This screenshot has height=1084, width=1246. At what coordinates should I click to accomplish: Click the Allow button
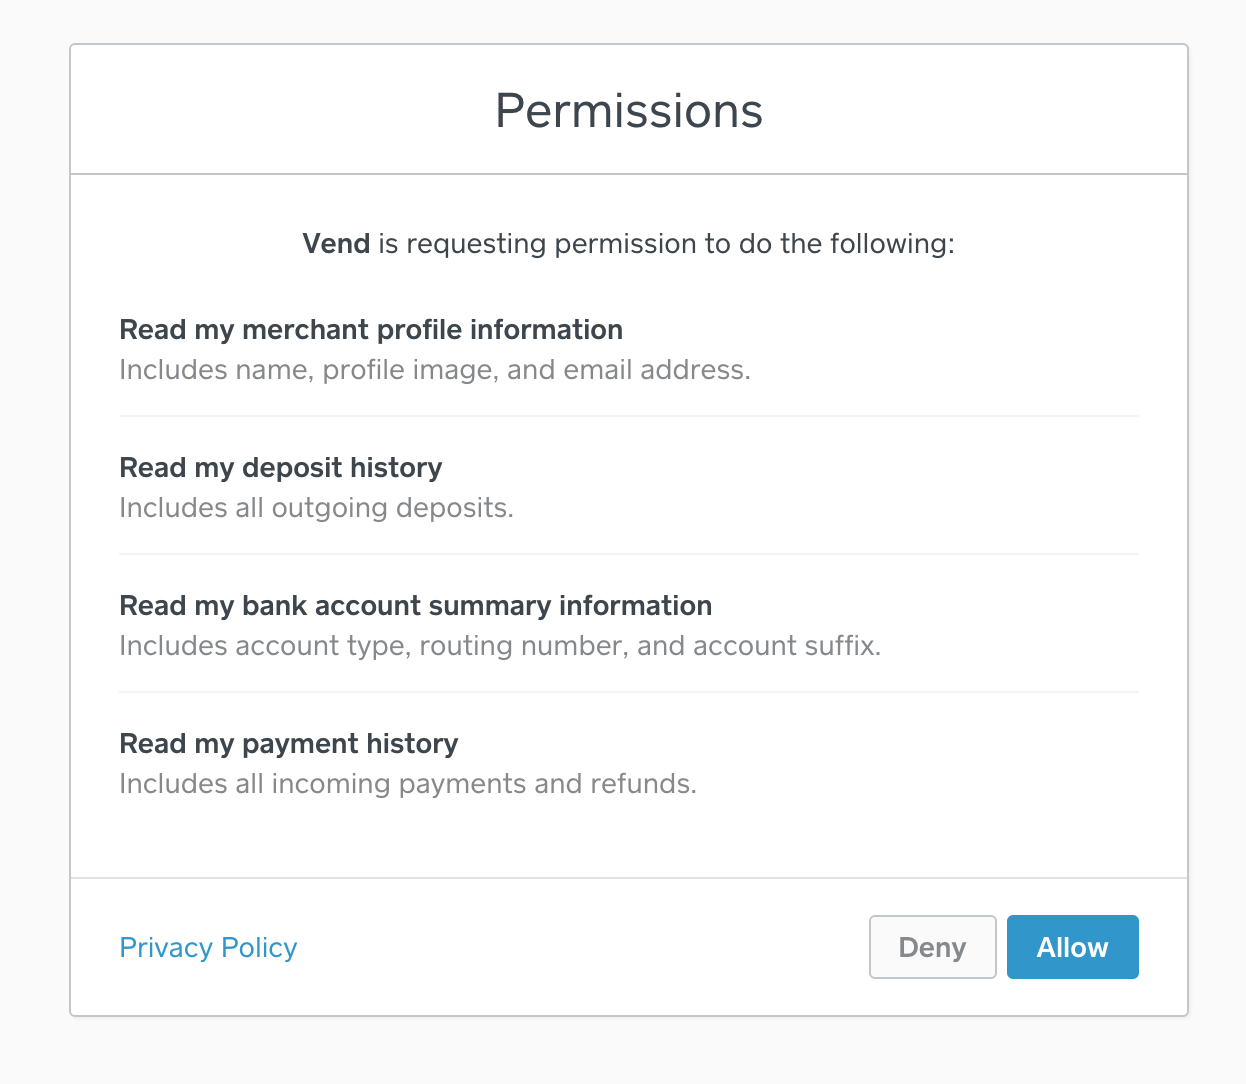tap(1072, 947)
